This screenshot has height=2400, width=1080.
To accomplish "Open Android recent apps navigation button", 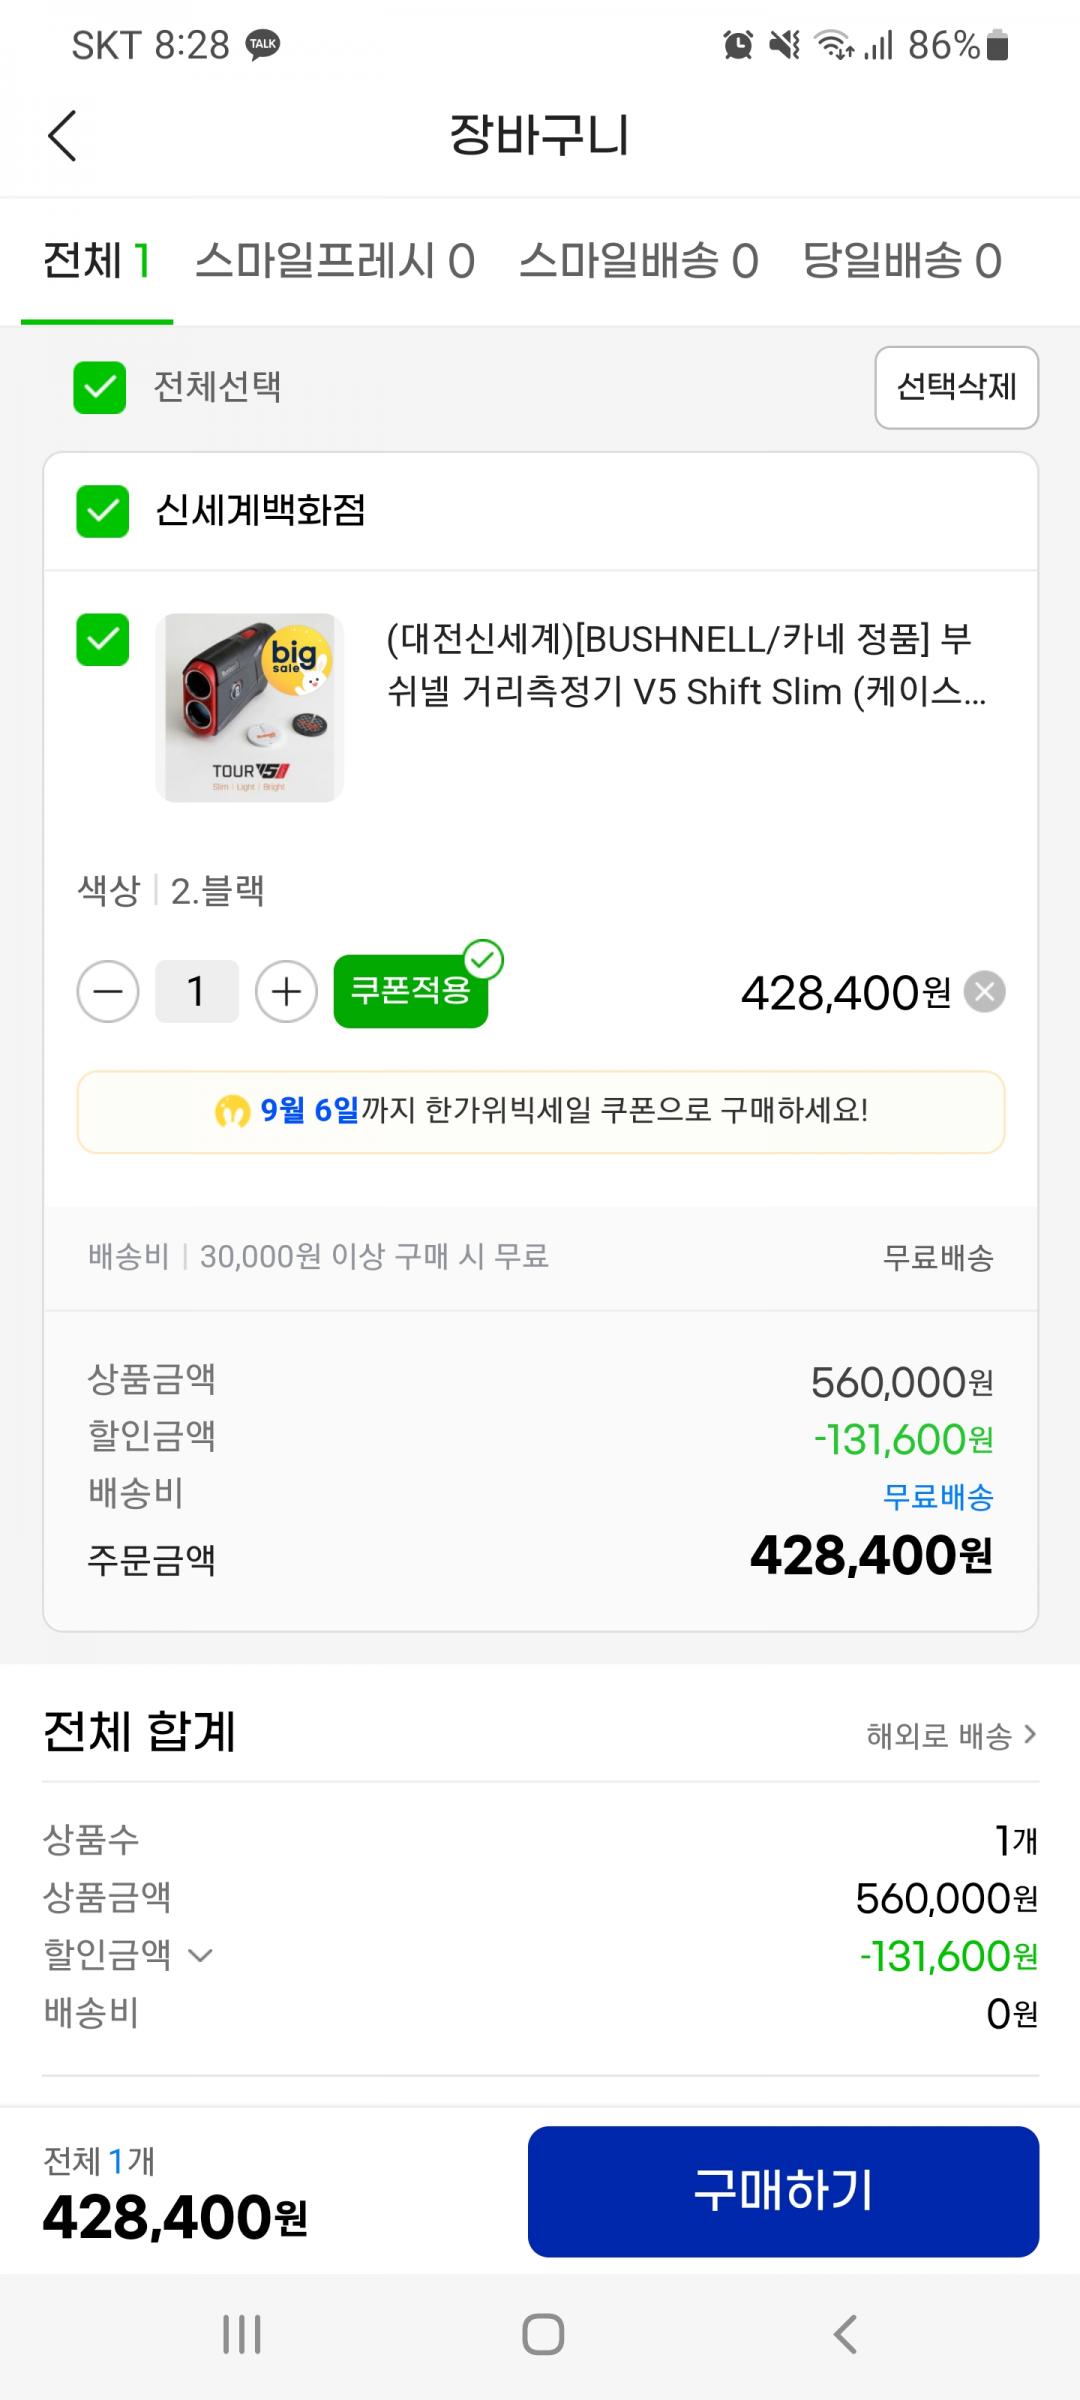I will point(241,2334).
